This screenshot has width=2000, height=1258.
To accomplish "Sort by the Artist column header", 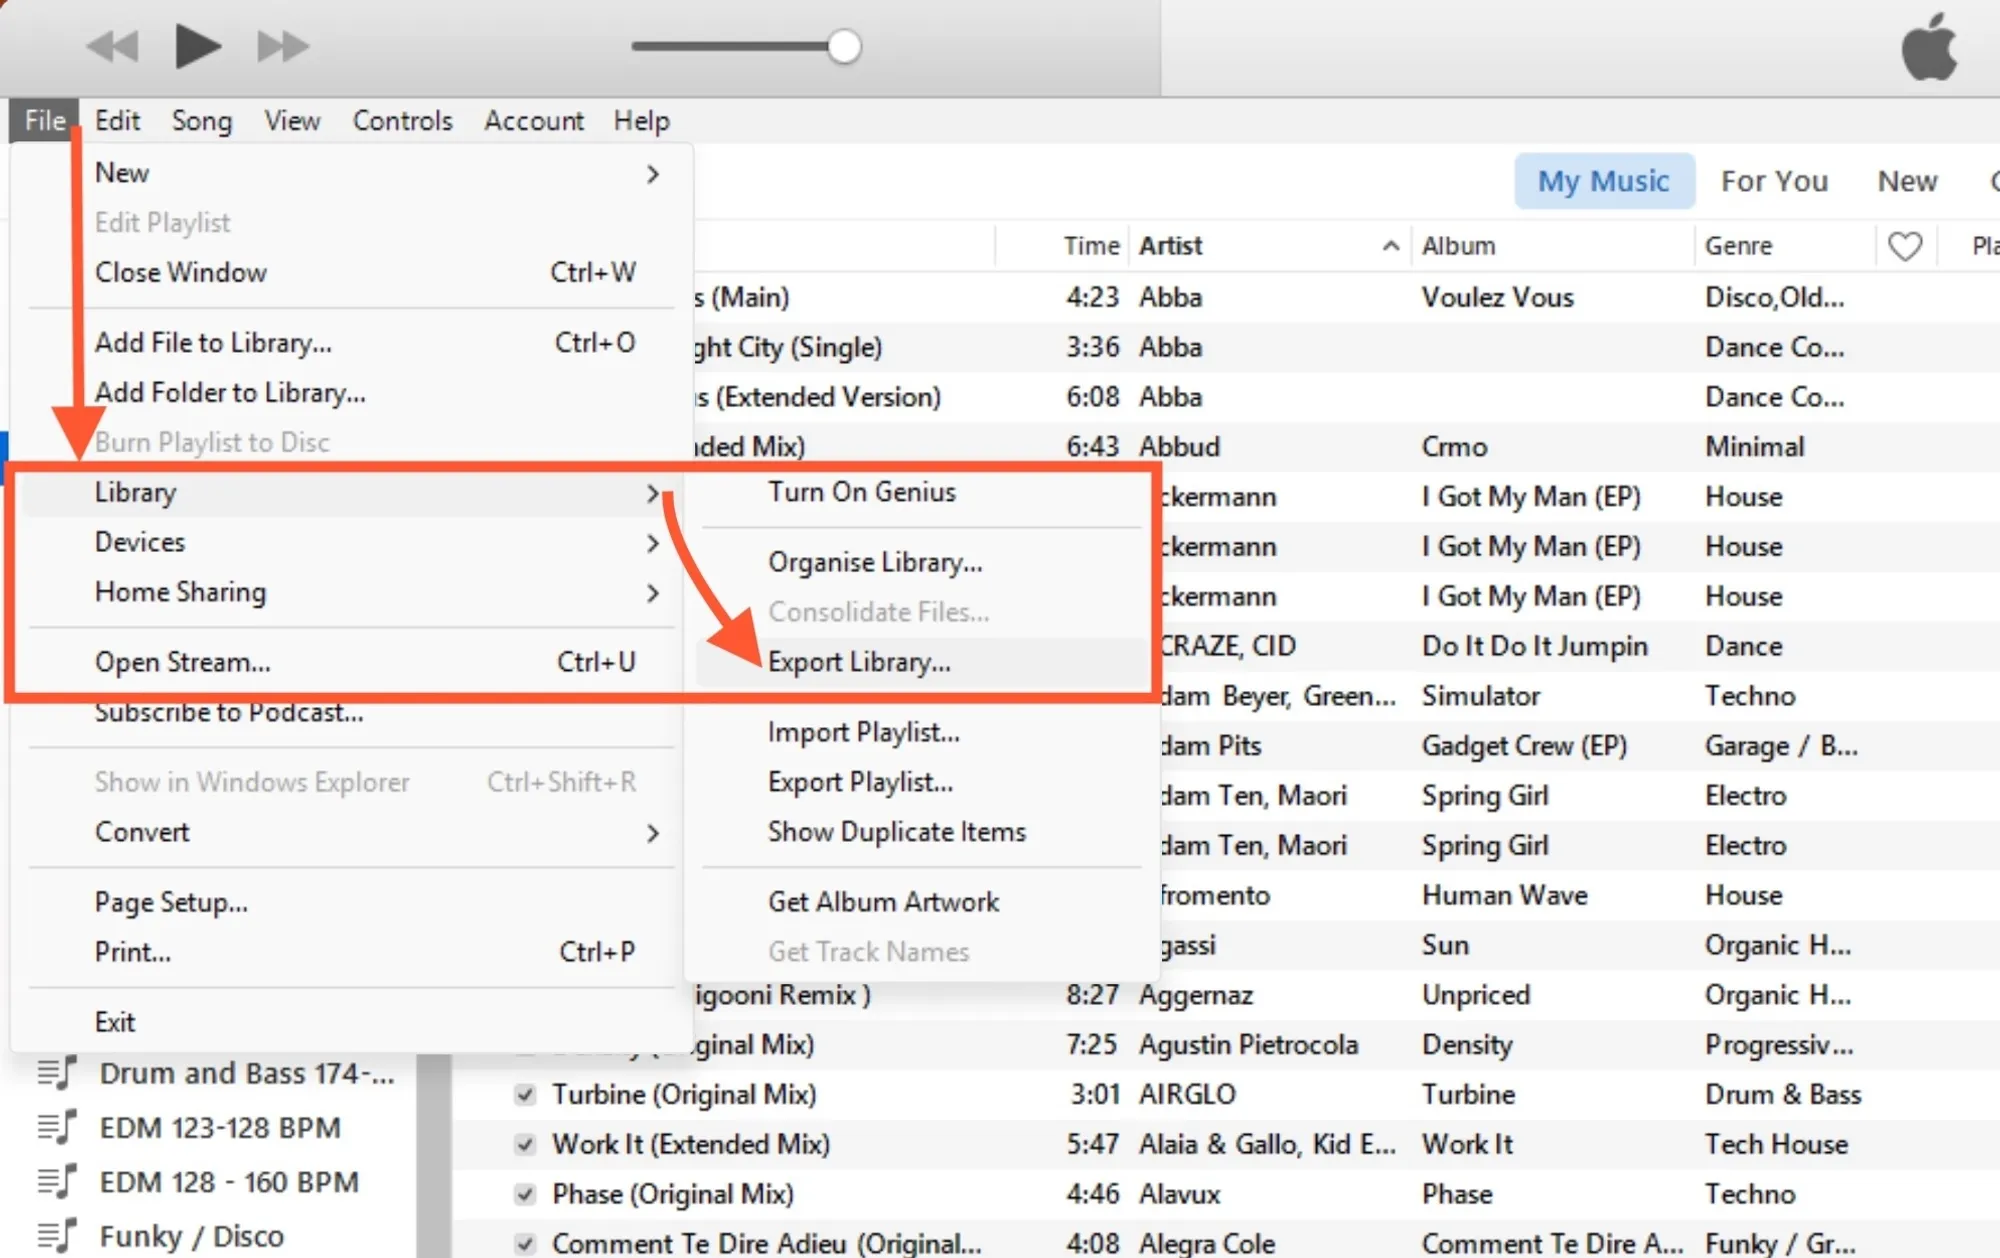I will coord(1171,246).
